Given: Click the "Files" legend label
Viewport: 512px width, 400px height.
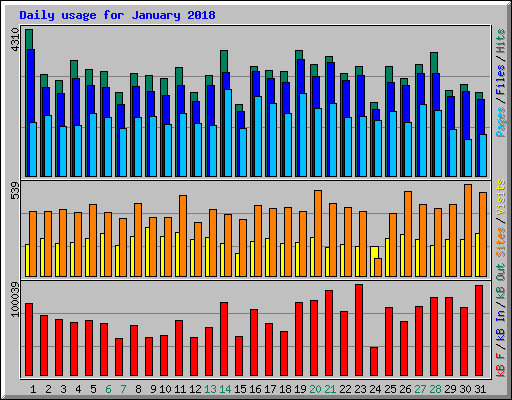Looking at the screenshot, I should point(501,80).
